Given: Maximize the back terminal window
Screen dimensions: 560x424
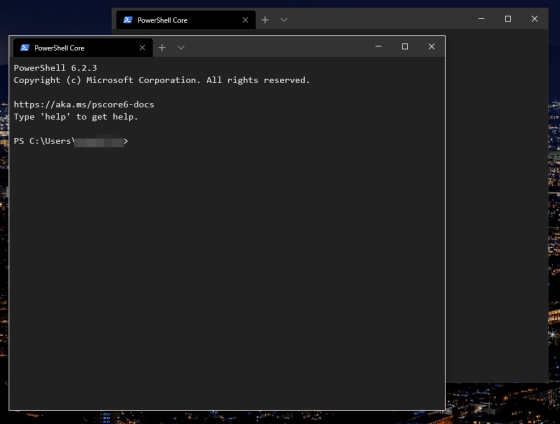Looking at the screenshot, I should tap(508, 19).
